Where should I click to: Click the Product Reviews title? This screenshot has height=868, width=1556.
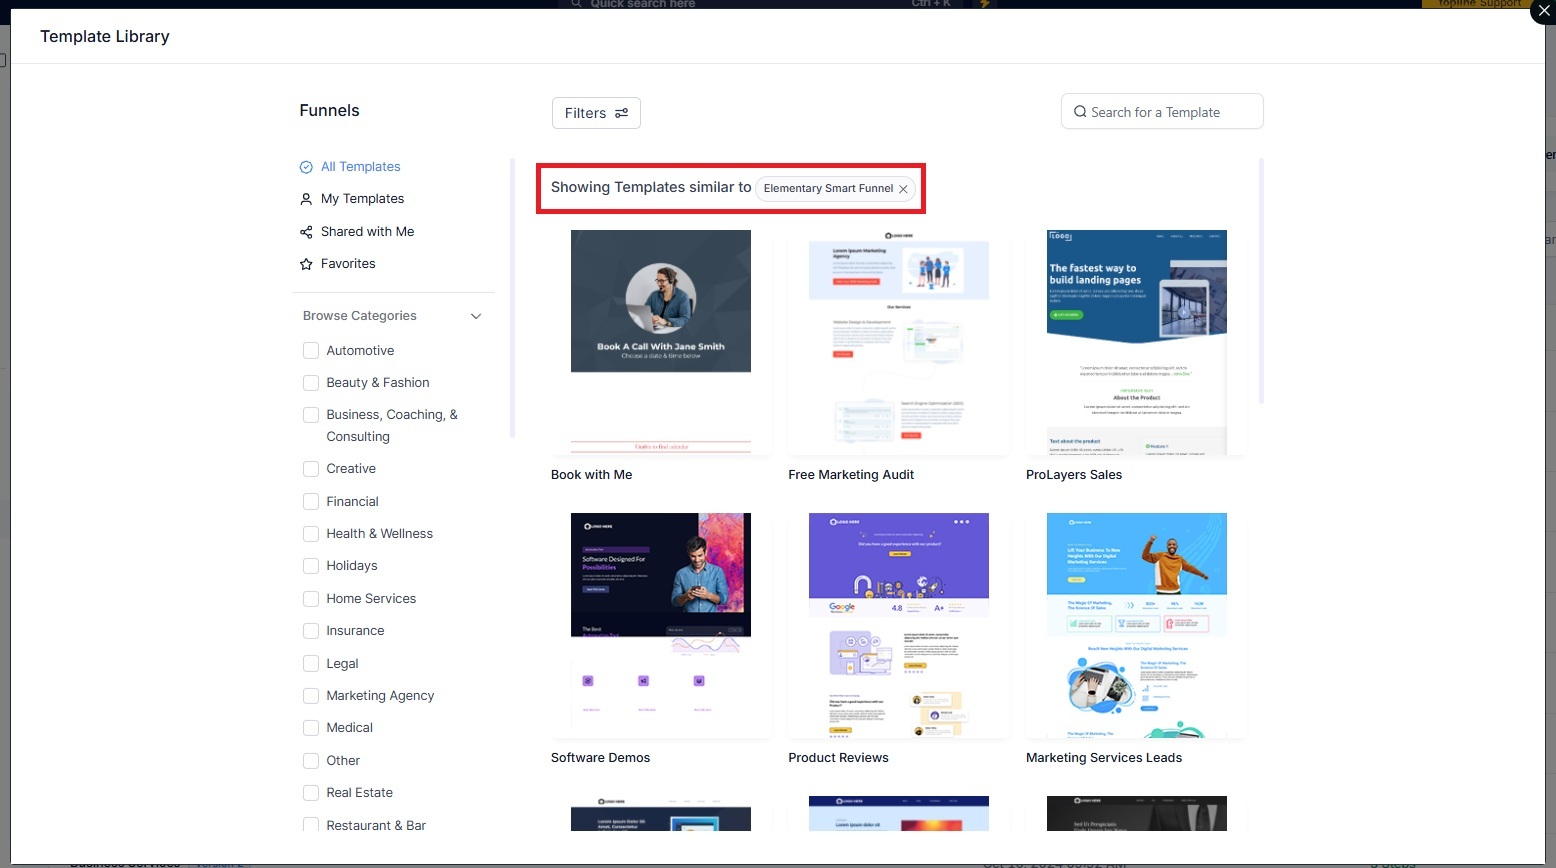click(838, 758)
